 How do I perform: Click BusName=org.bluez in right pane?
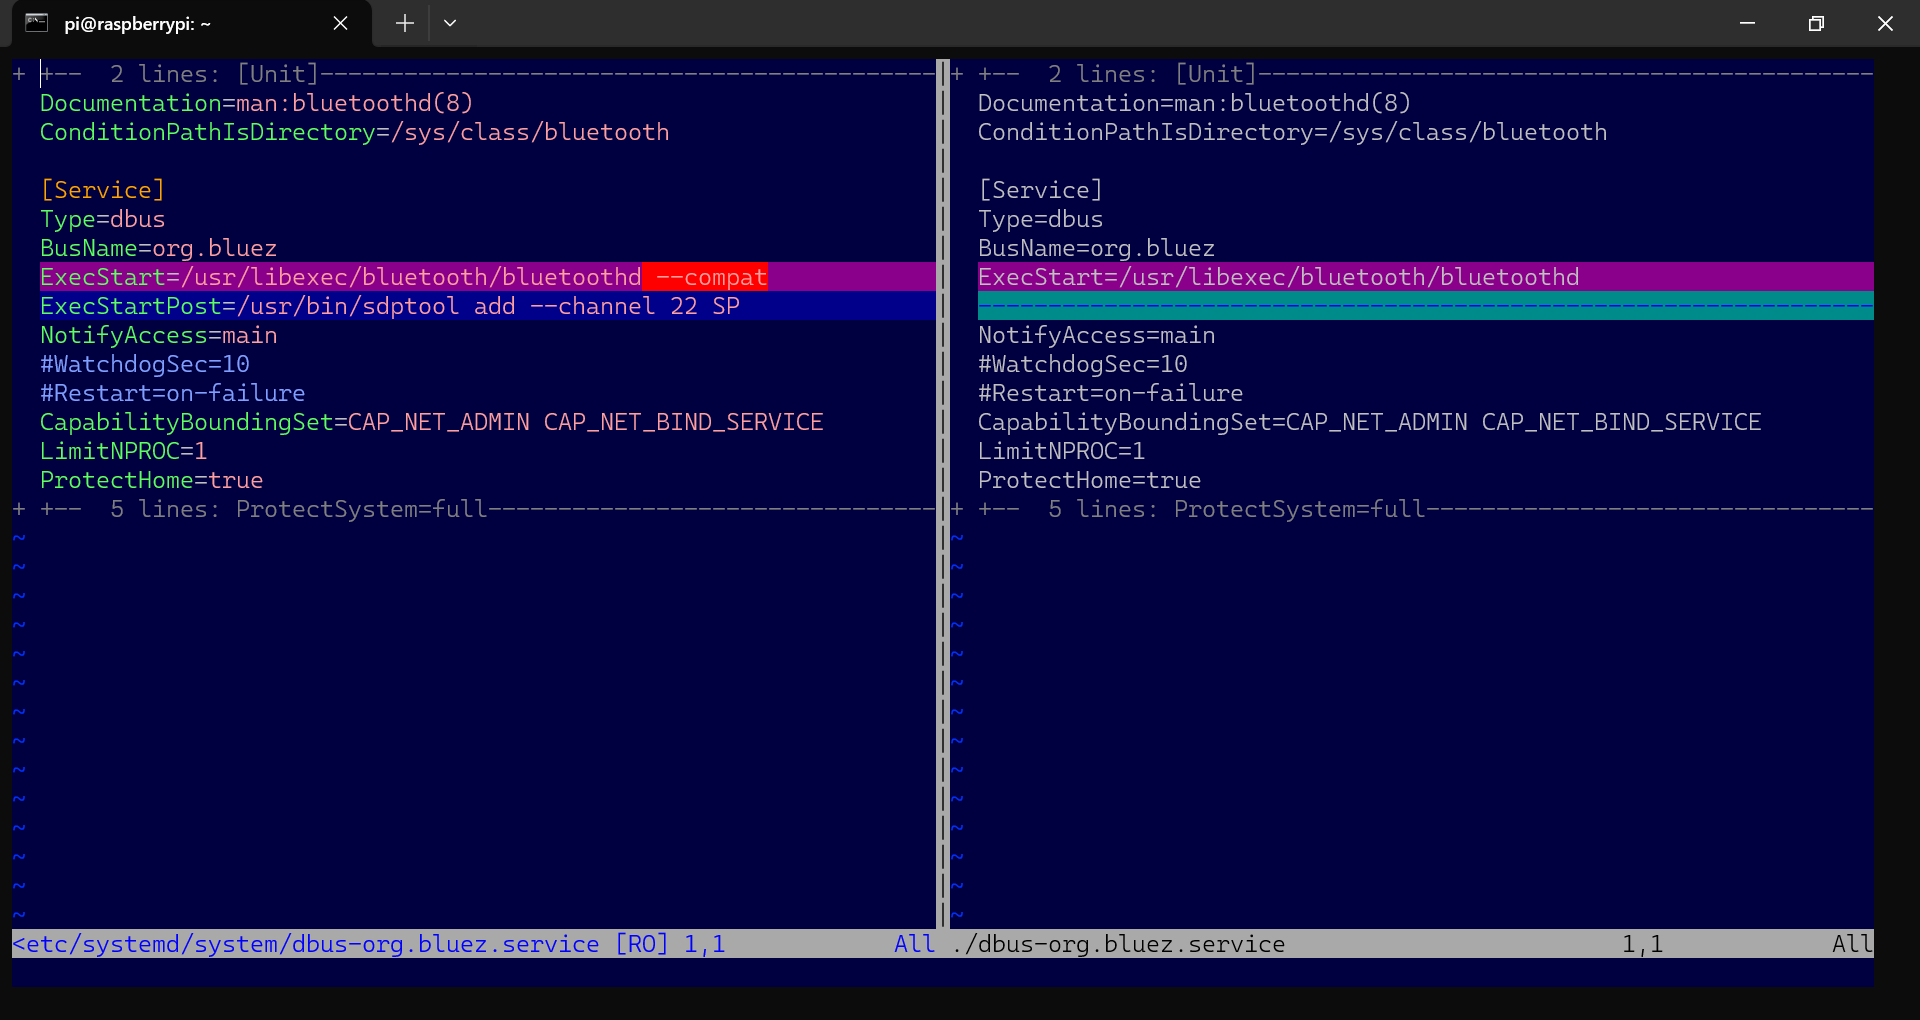(1096, 248)
